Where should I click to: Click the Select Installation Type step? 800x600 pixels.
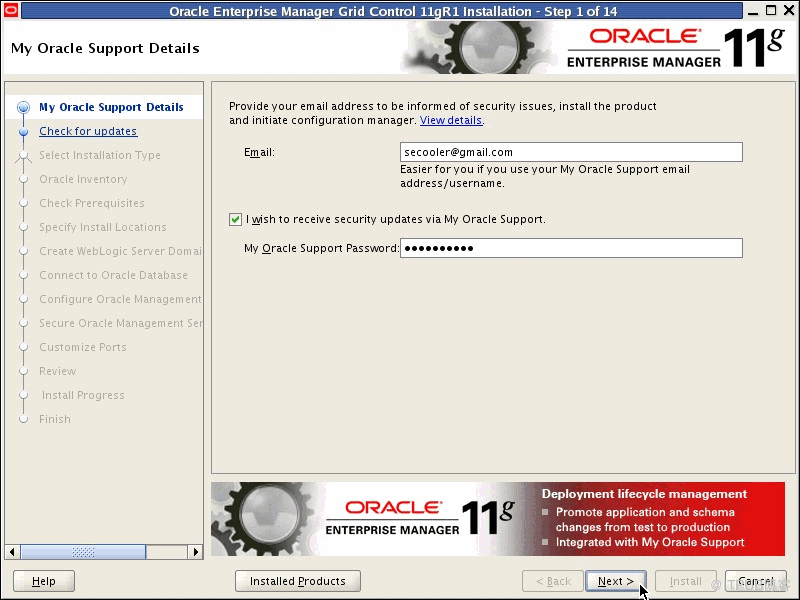99,155
